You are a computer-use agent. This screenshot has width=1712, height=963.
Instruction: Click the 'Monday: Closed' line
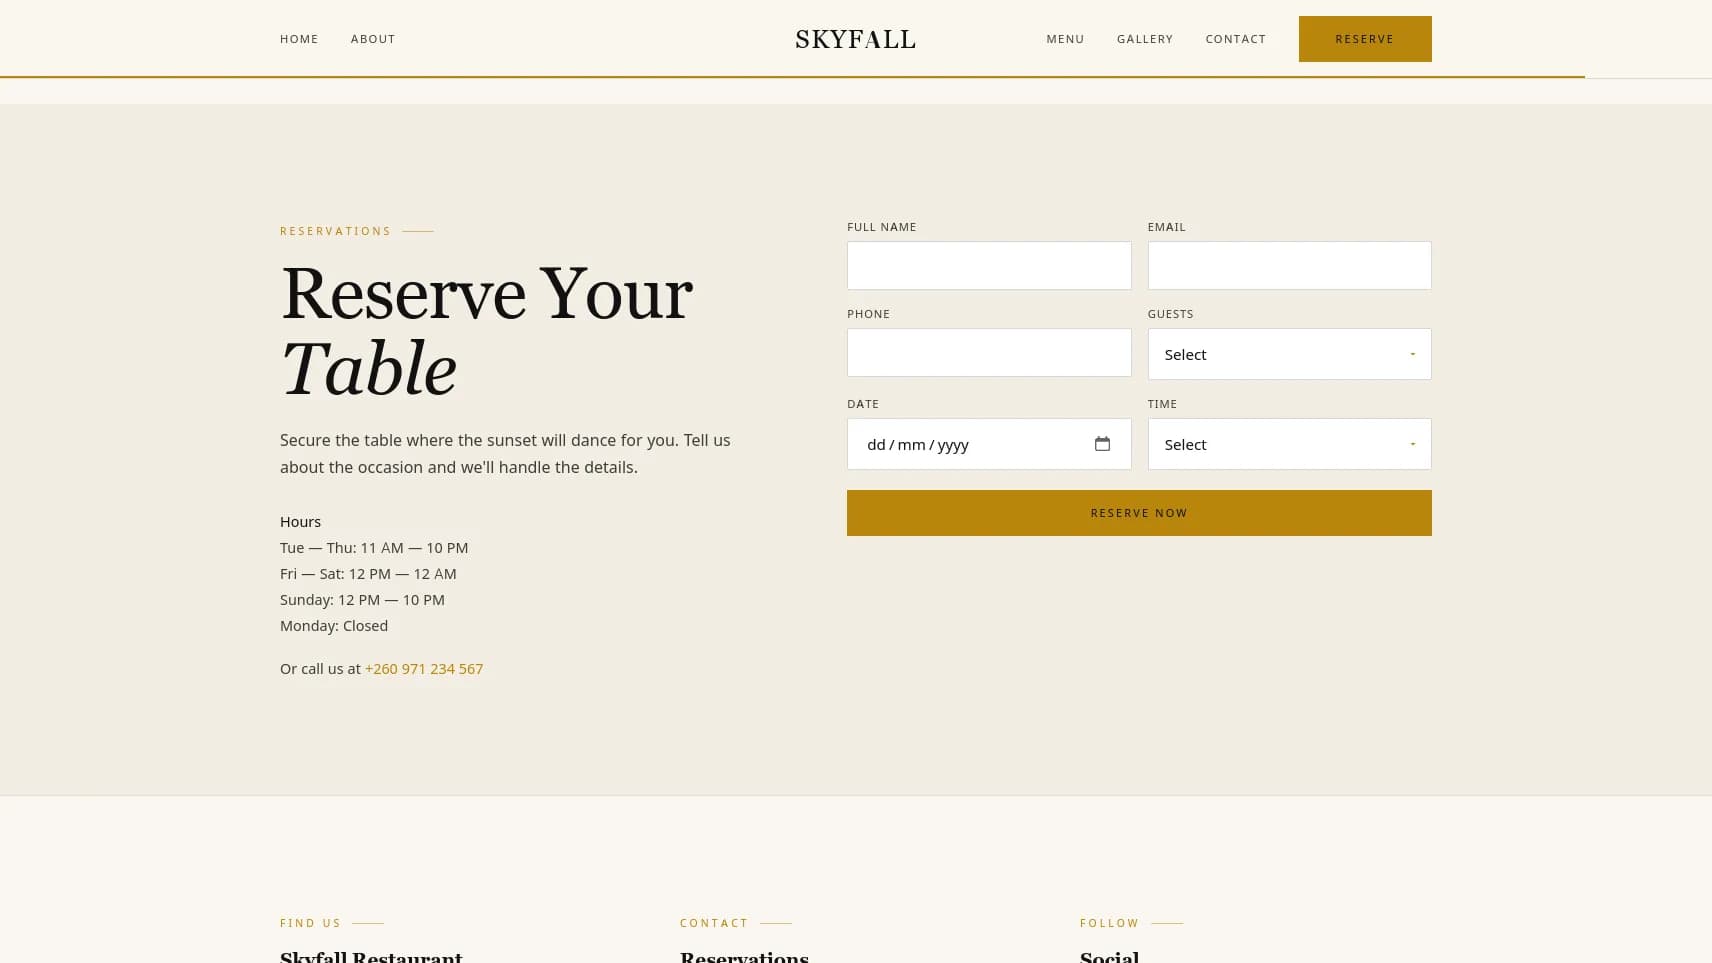334,626
